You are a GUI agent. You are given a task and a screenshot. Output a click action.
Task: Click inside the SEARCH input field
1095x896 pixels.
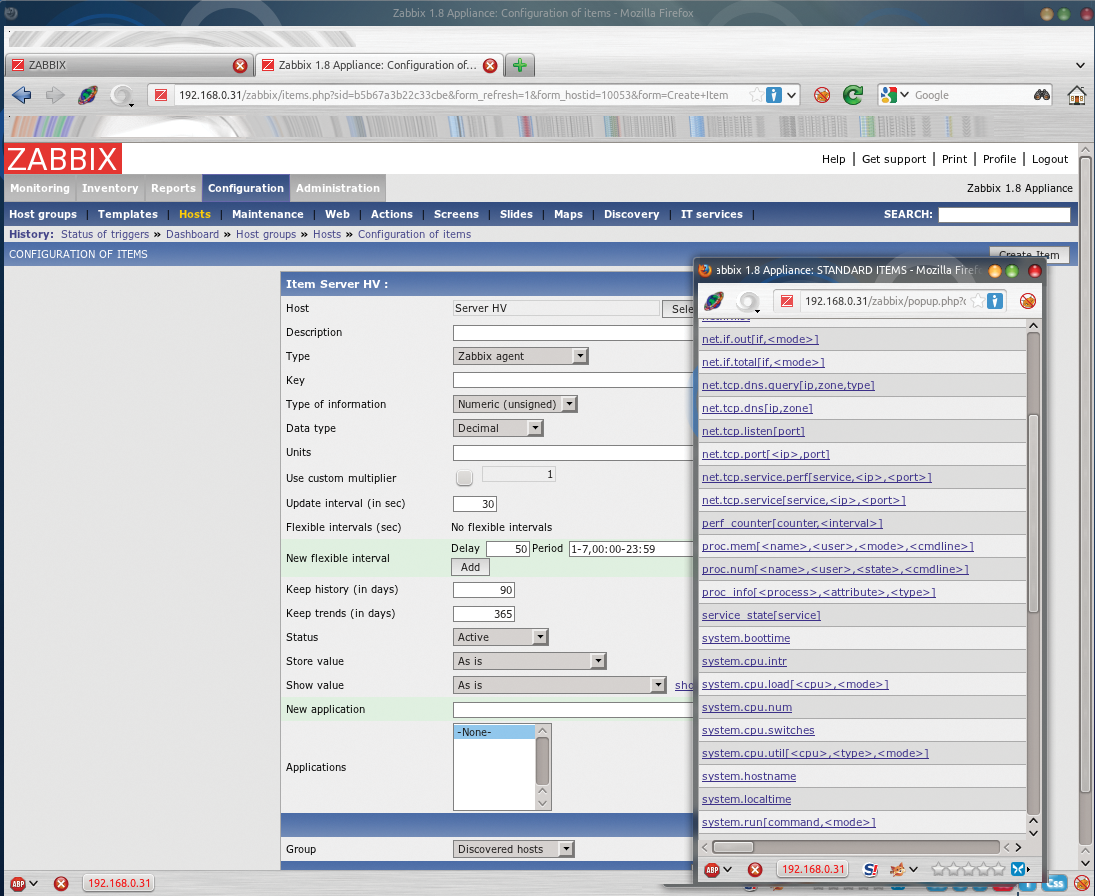click(1003, 214)
